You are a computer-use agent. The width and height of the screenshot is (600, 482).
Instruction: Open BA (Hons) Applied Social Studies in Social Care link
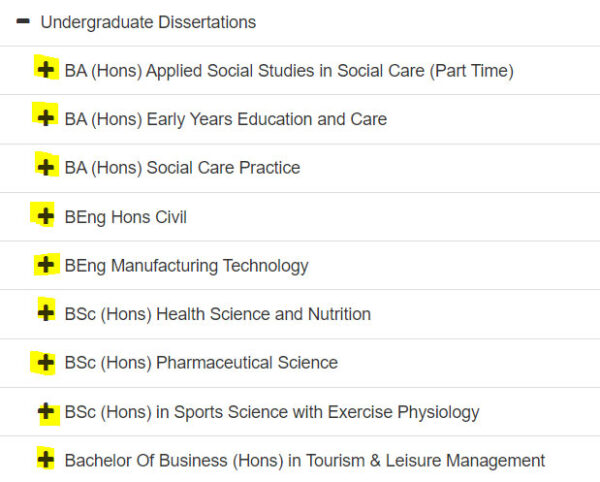point(289,71)
